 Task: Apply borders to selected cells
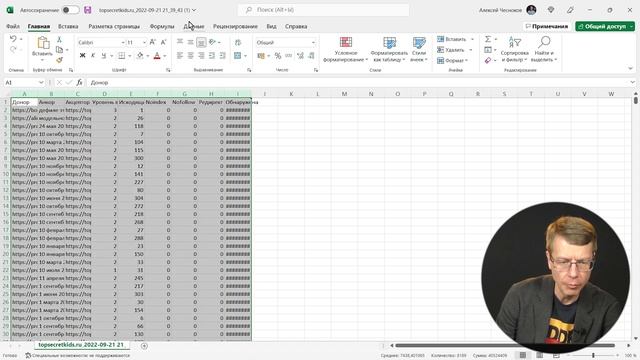[x=122, y=56]
